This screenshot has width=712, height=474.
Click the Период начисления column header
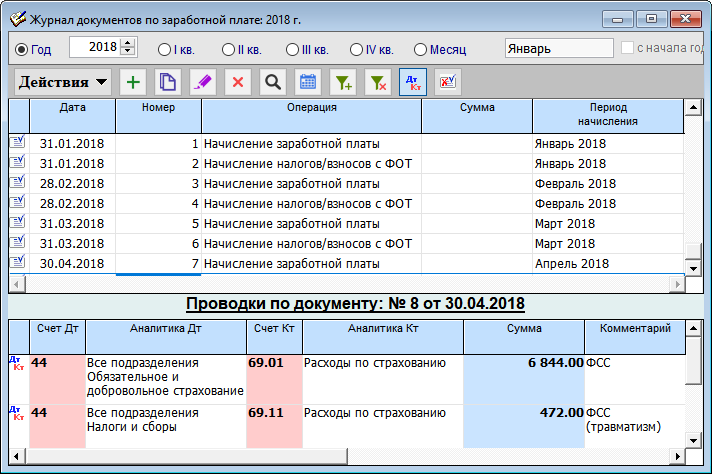[x=608, y=116]
